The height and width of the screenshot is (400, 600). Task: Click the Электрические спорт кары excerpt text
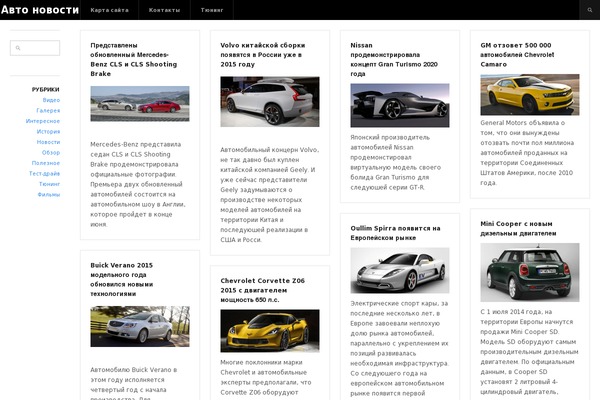399,348
